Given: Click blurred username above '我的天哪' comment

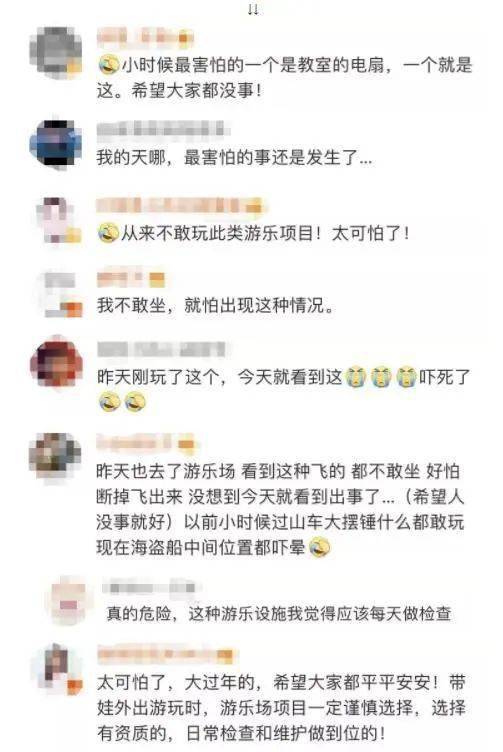Looking at the screenshot, I should coord(161,130).
